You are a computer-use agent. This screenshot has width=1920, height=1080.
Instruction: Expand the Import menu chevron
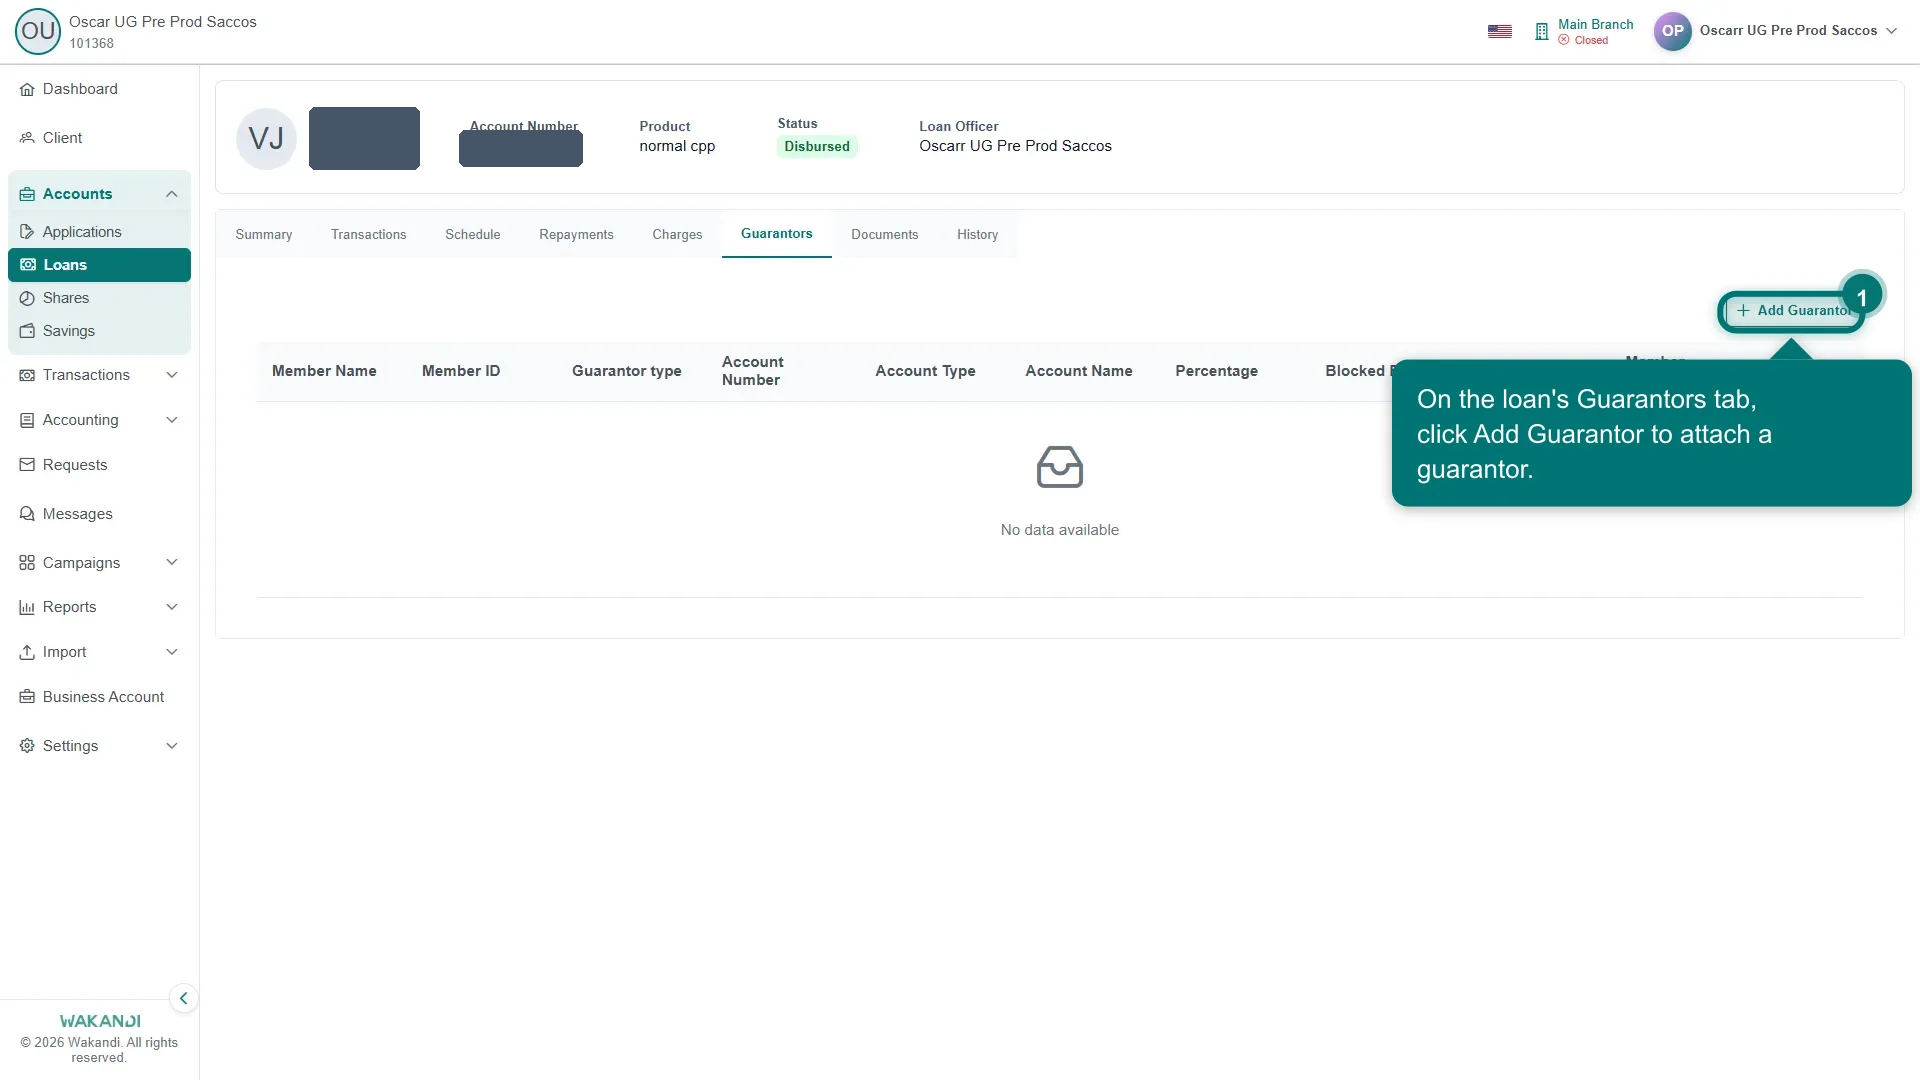tap(172, 652)
